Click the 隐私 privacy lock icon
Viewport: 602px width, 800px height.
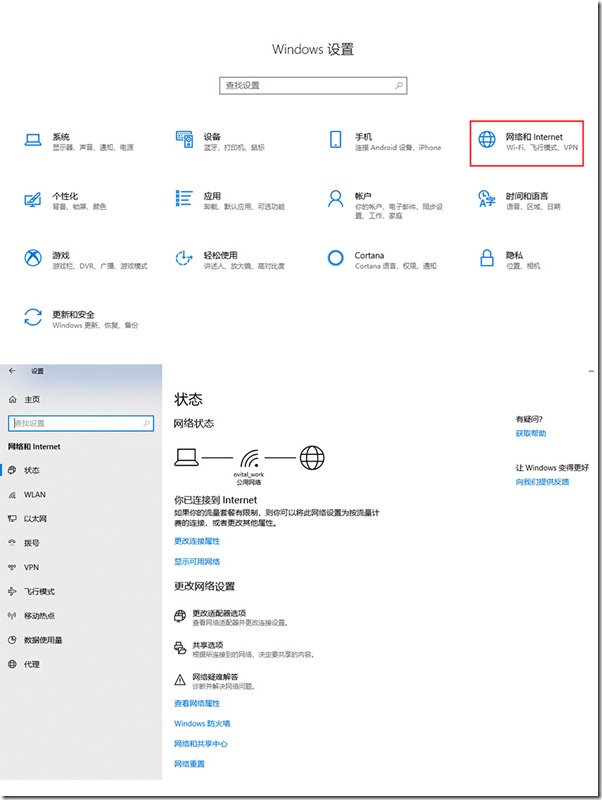pos(487,259)
